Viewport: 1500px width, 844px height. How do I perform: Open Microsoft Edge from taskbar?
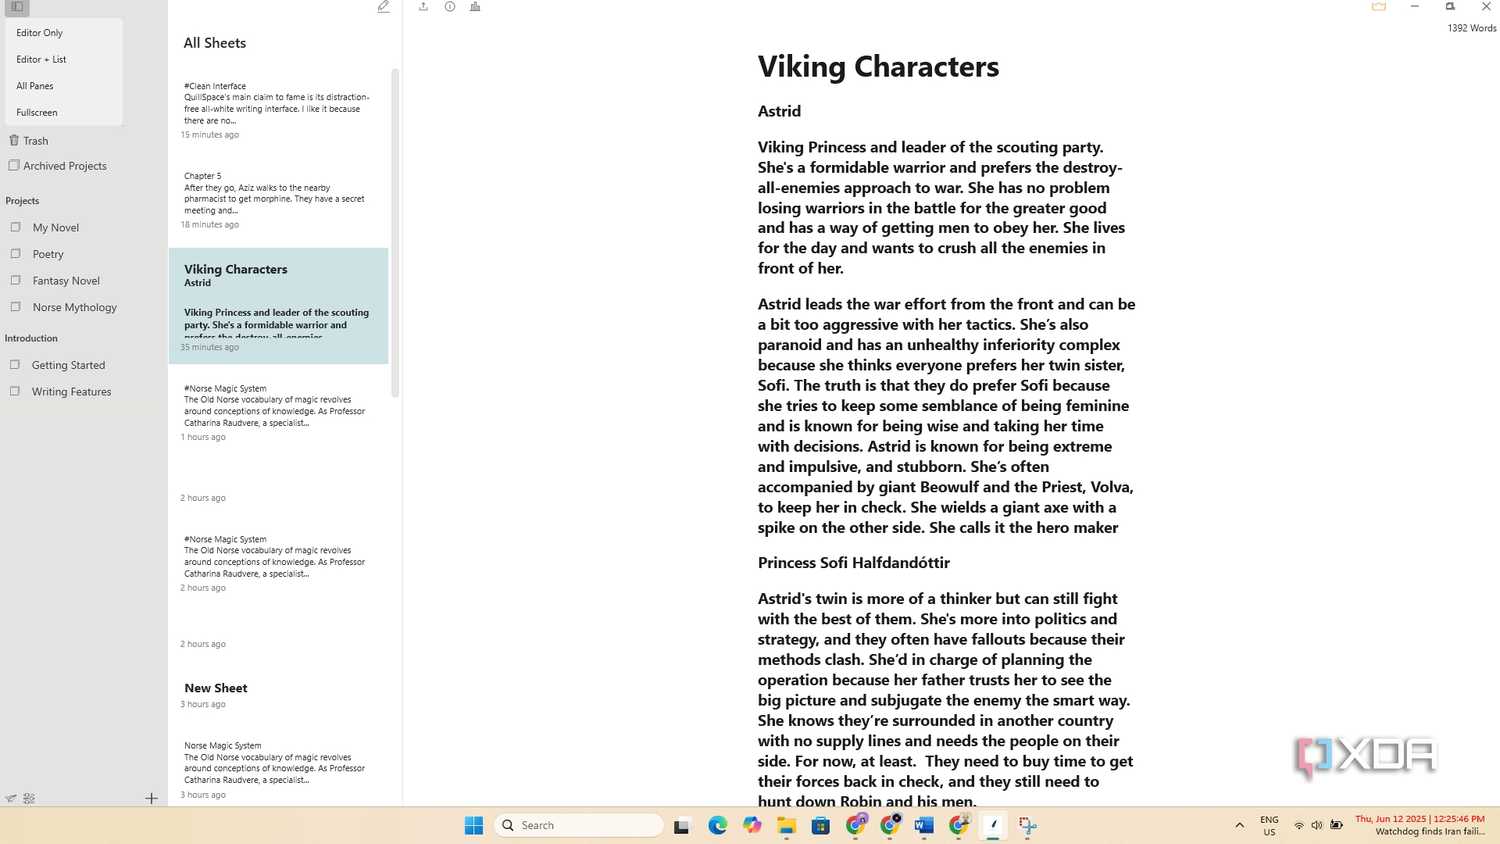(x=718, y=825)
